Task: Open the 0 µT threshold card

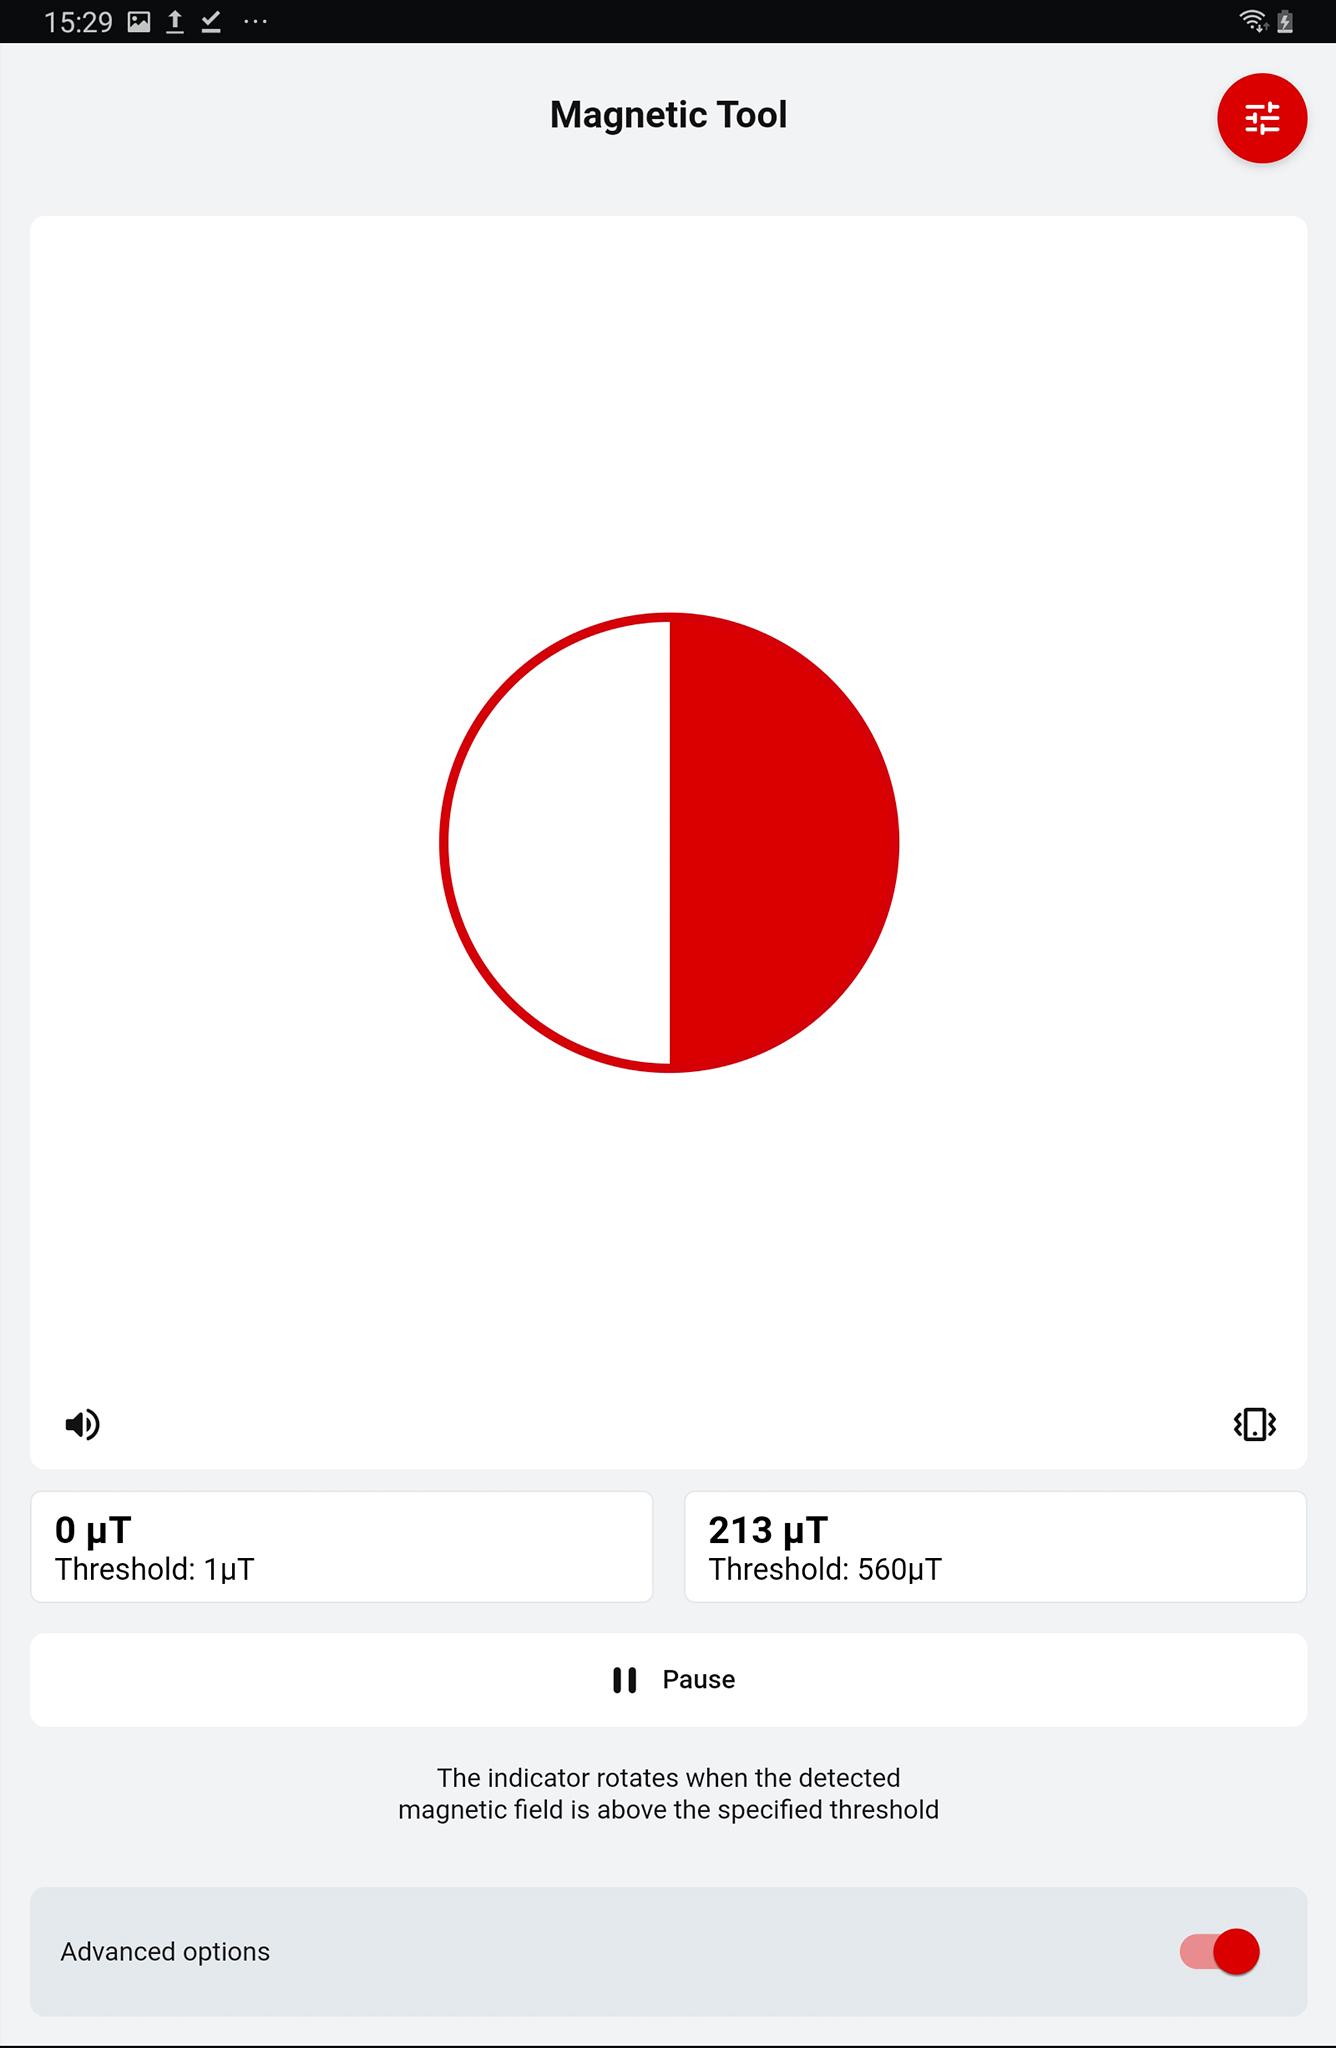Action: (x=342, y=1547)
